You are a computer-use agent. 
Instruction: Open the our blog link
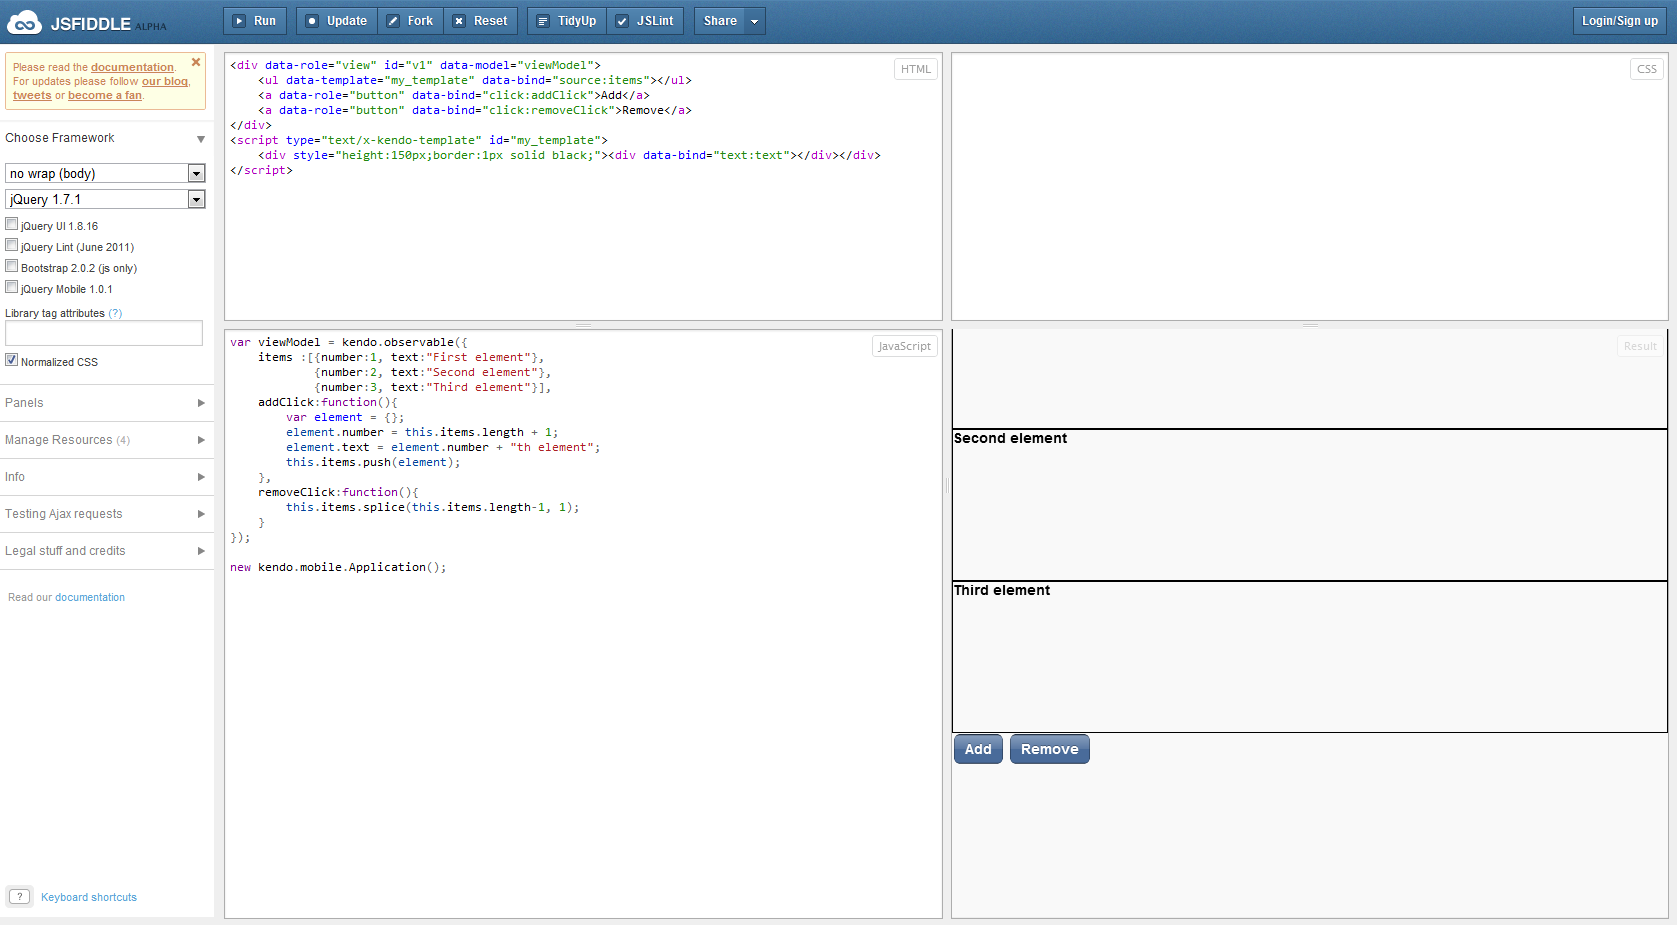(165, 82)
